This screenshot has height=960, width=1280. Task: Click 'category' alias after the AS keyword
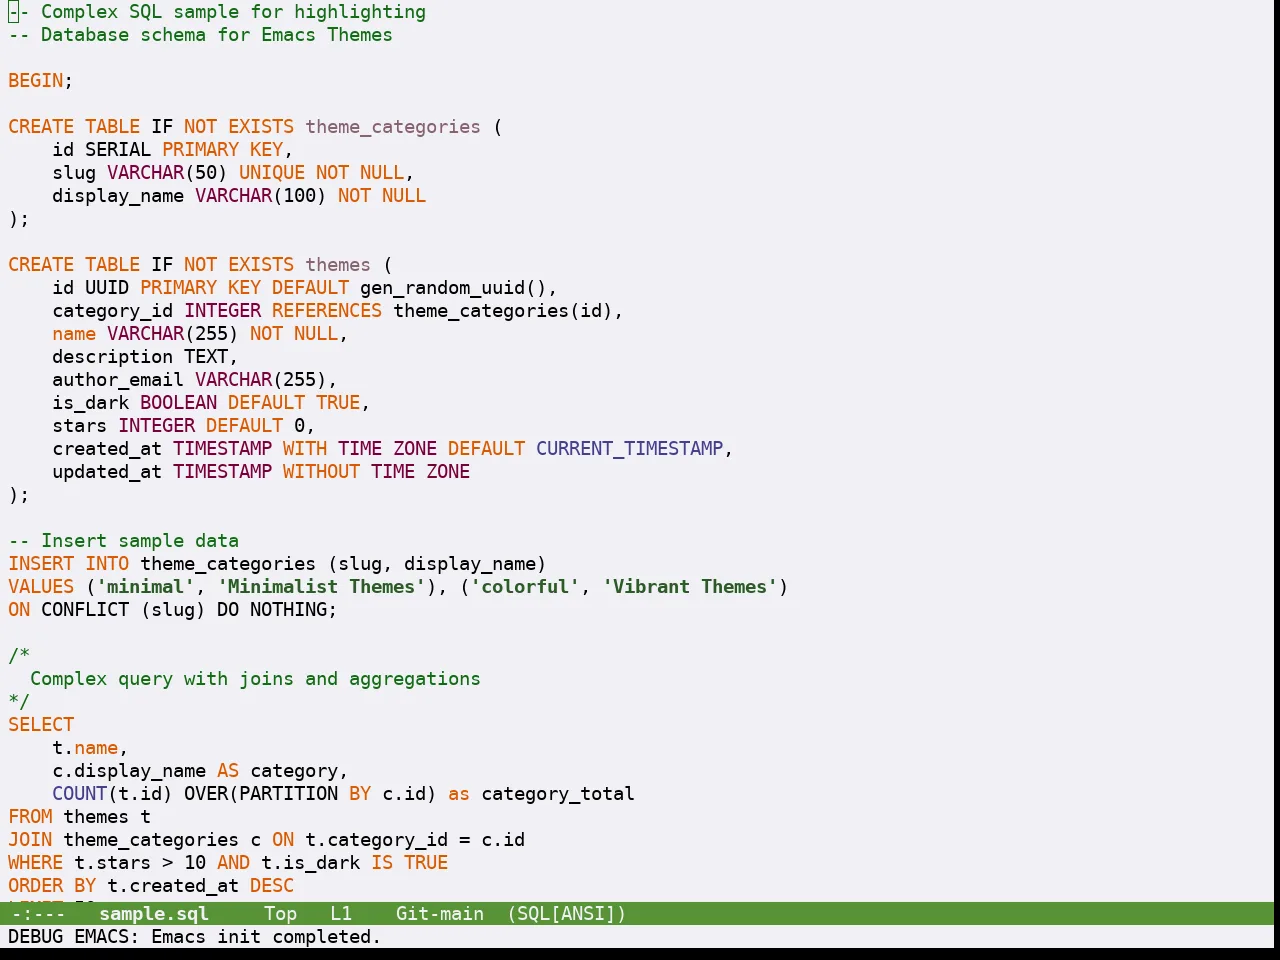click(x=294, y=771)
